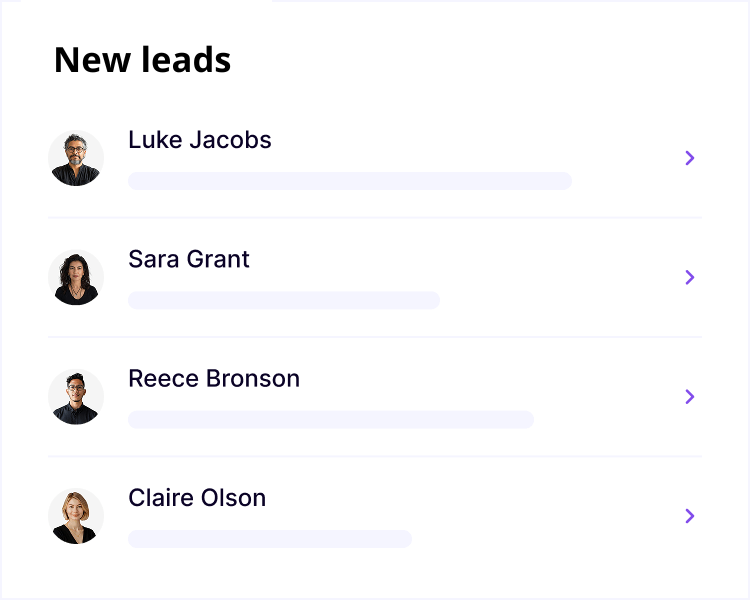Open Claire Olson's lead via chevron
The height and width of the screenshot is (600, 750).
coord(690,516)
